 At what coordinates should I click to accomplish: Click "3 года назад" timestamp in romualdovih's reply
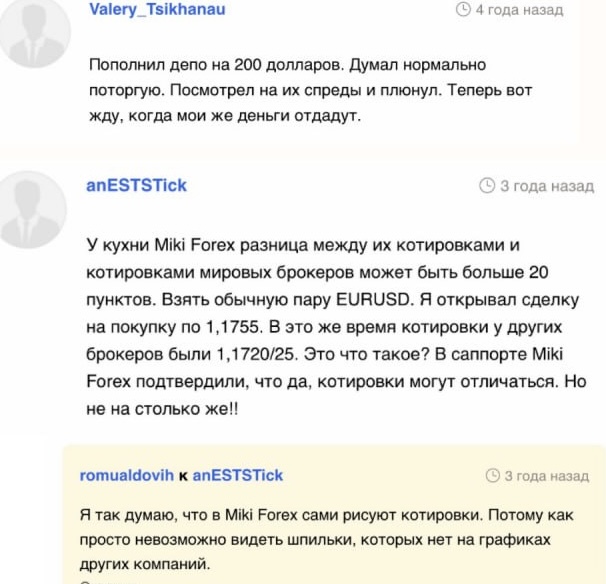(x=547, y=476)
